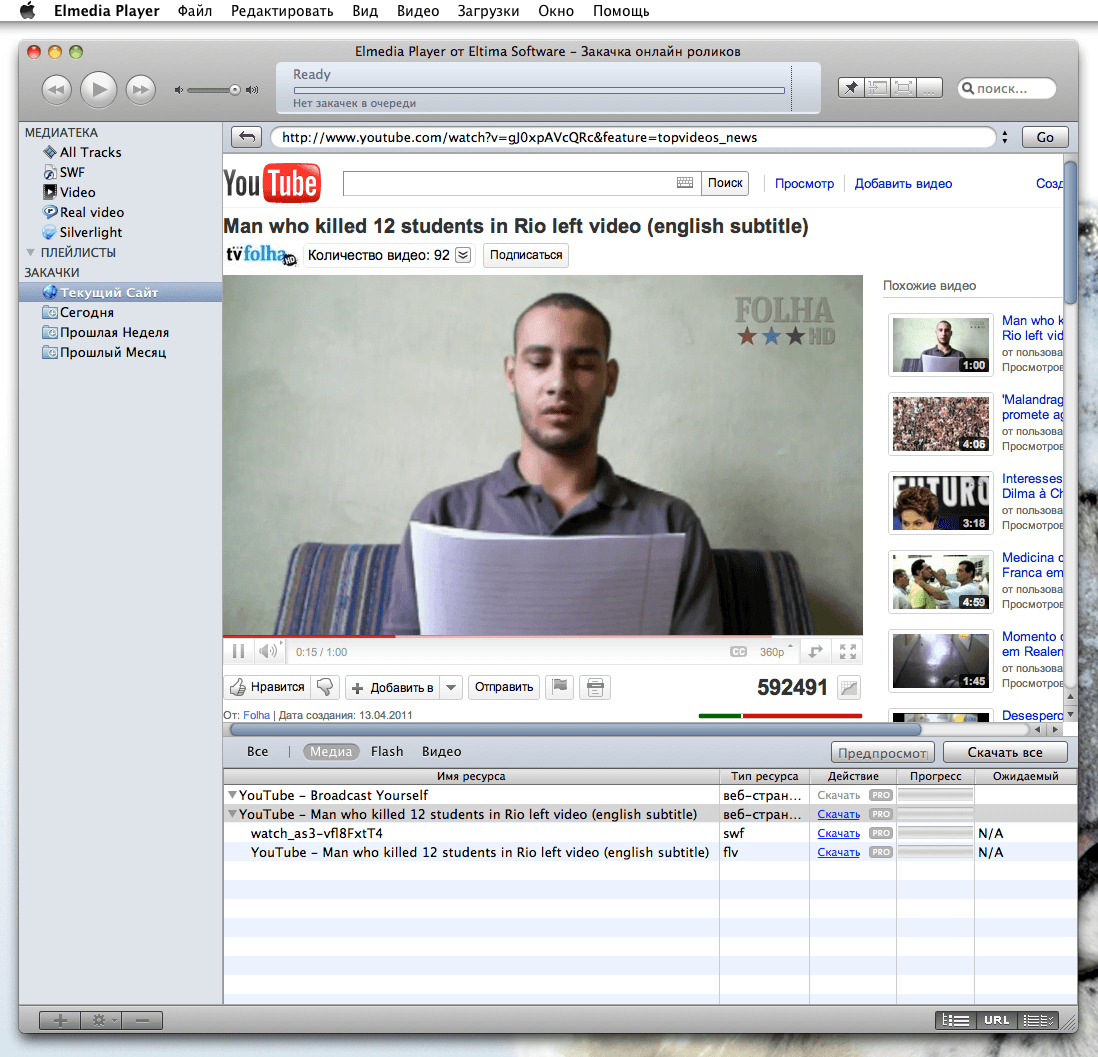Screen dimensions: 1098x1057
Task: Adjust the player volume slider
Action: coord(216,90)
